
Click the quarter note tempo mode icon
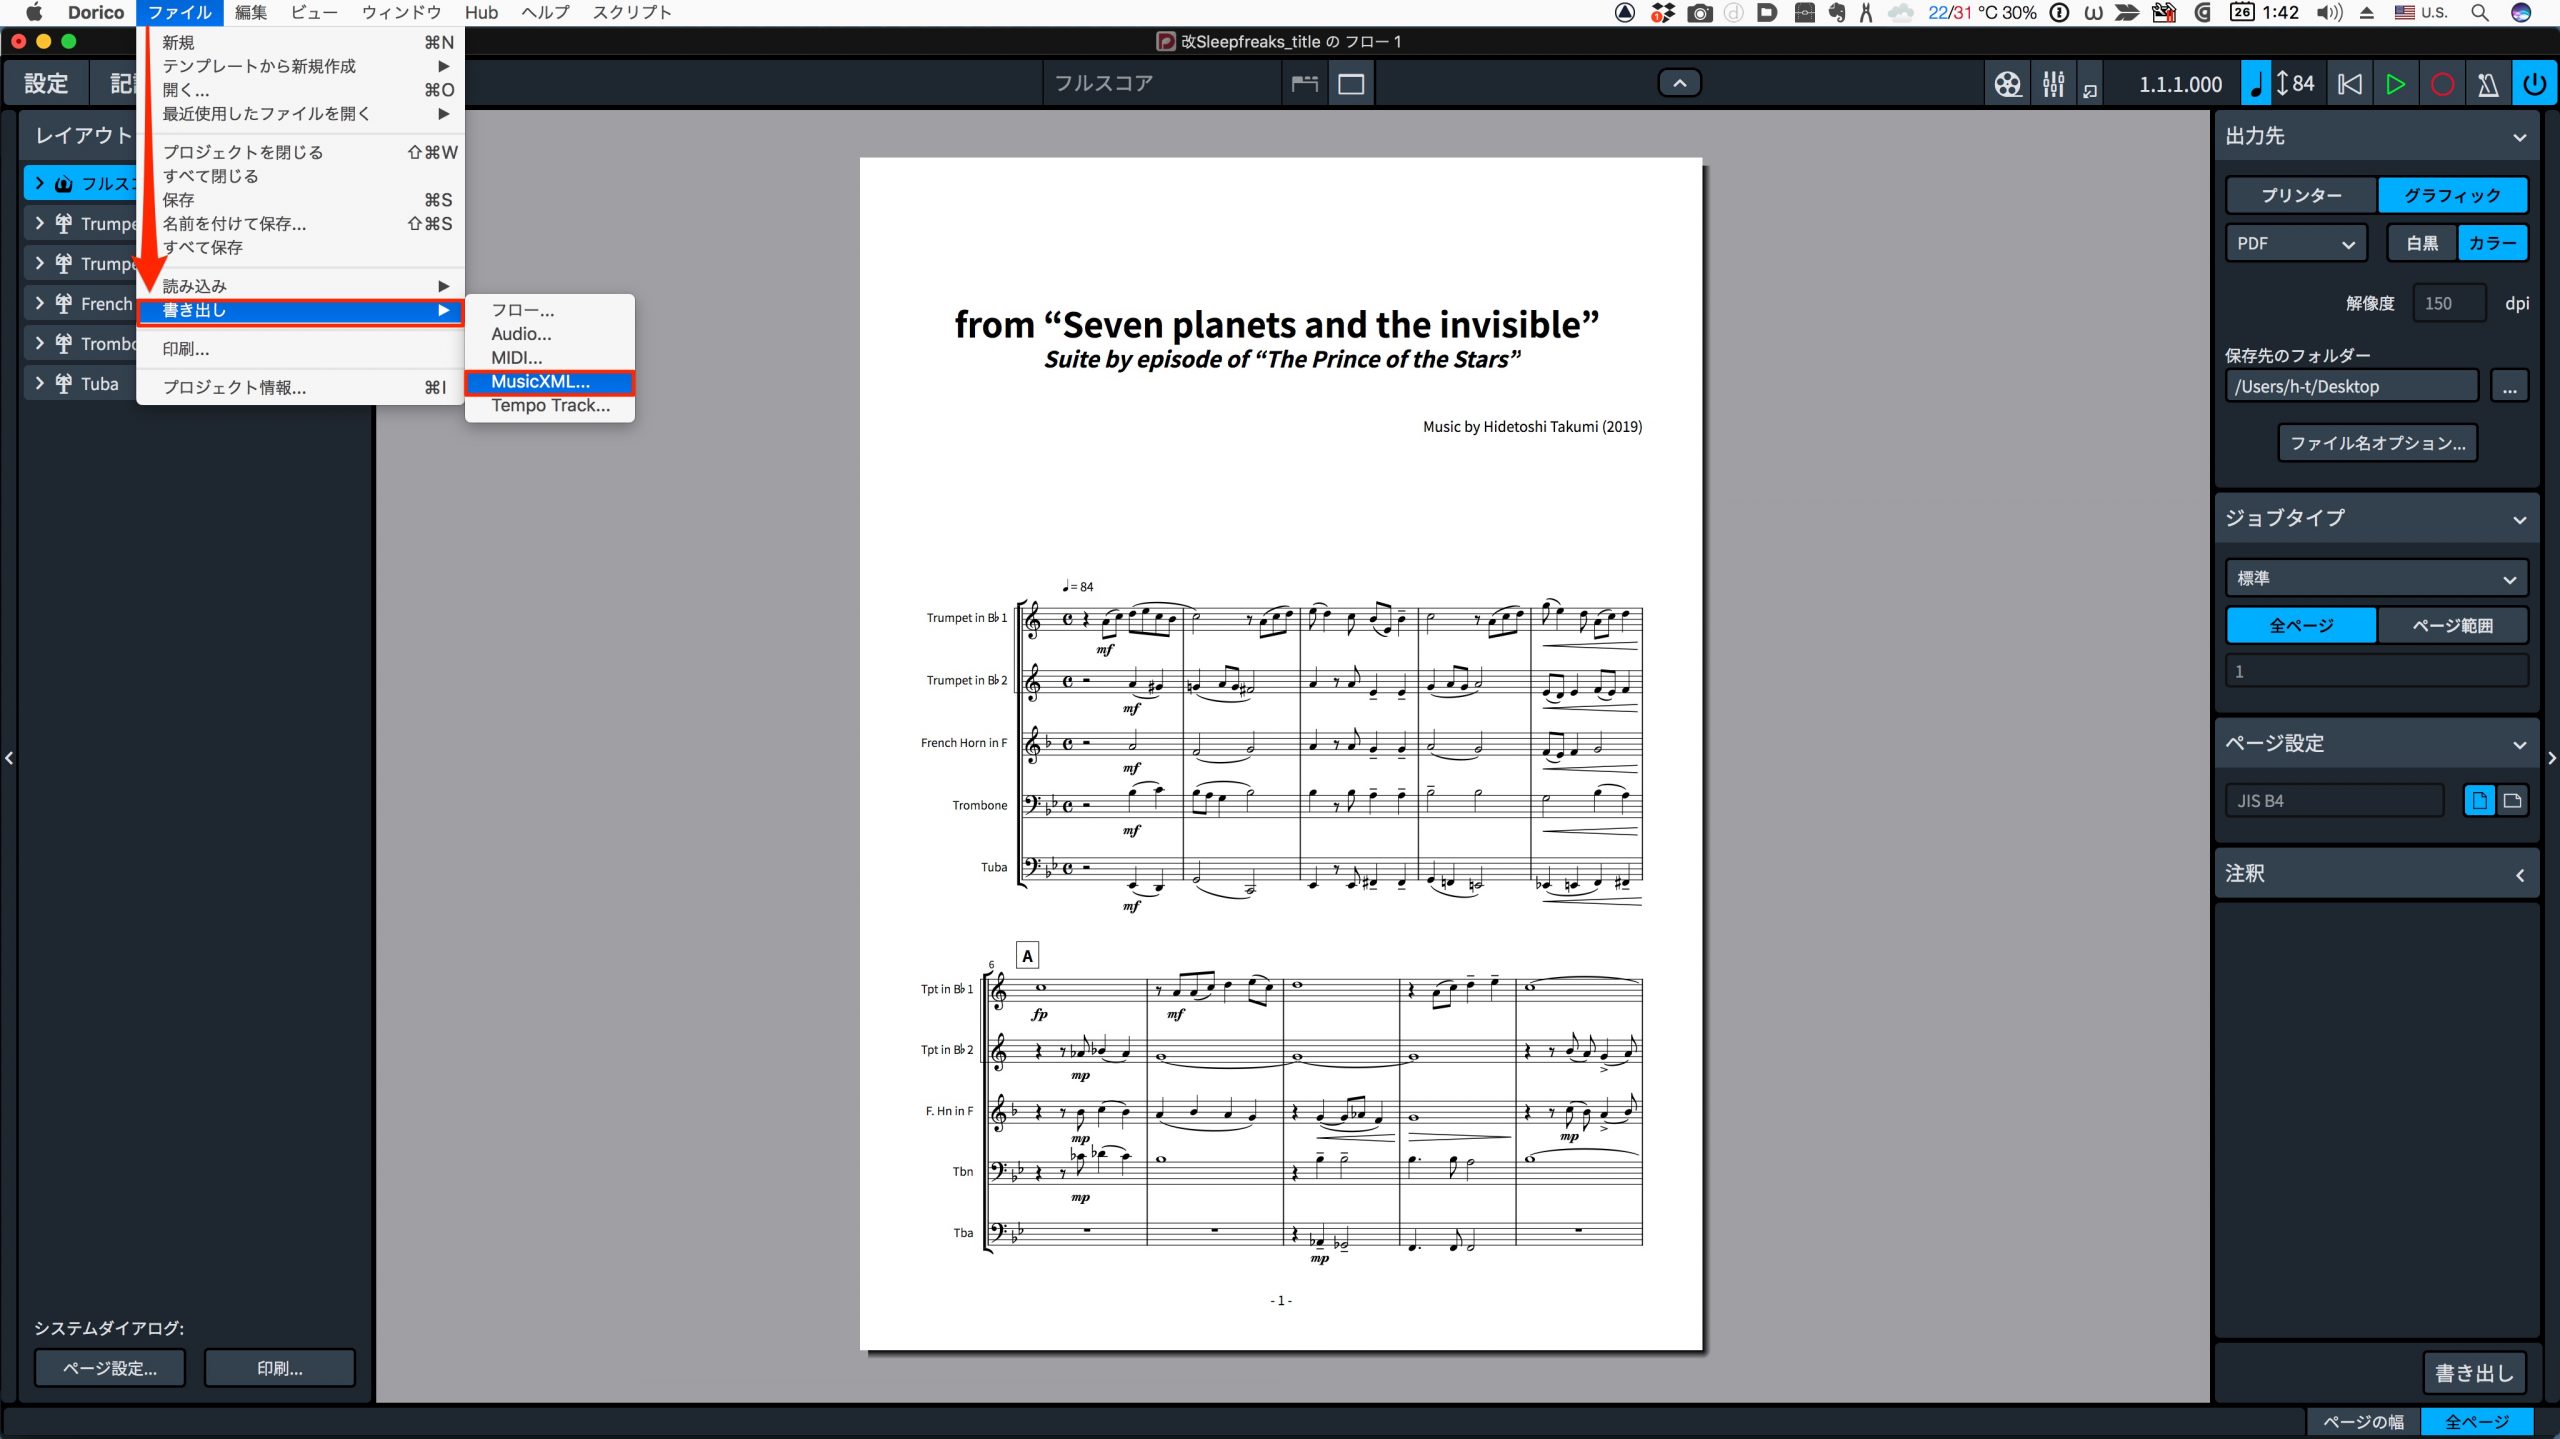tap(2256, 84)
